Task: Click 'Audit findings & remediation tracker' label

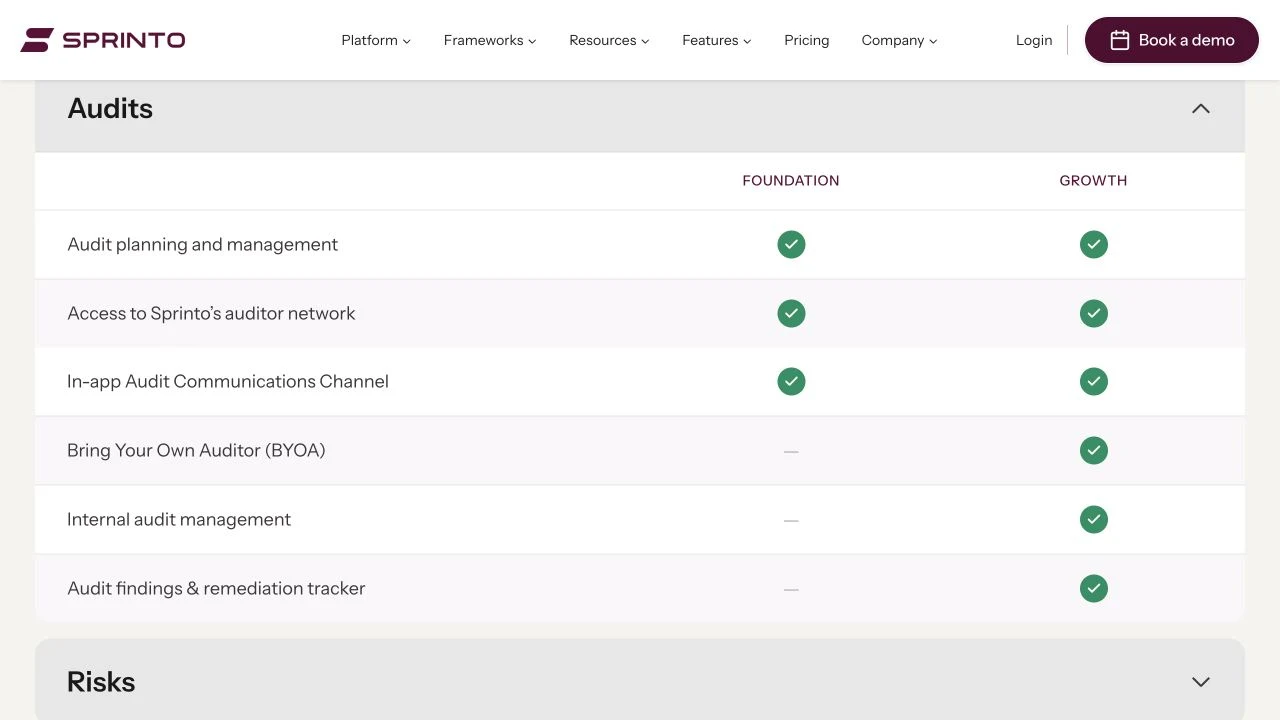Action: click(216, 588)
